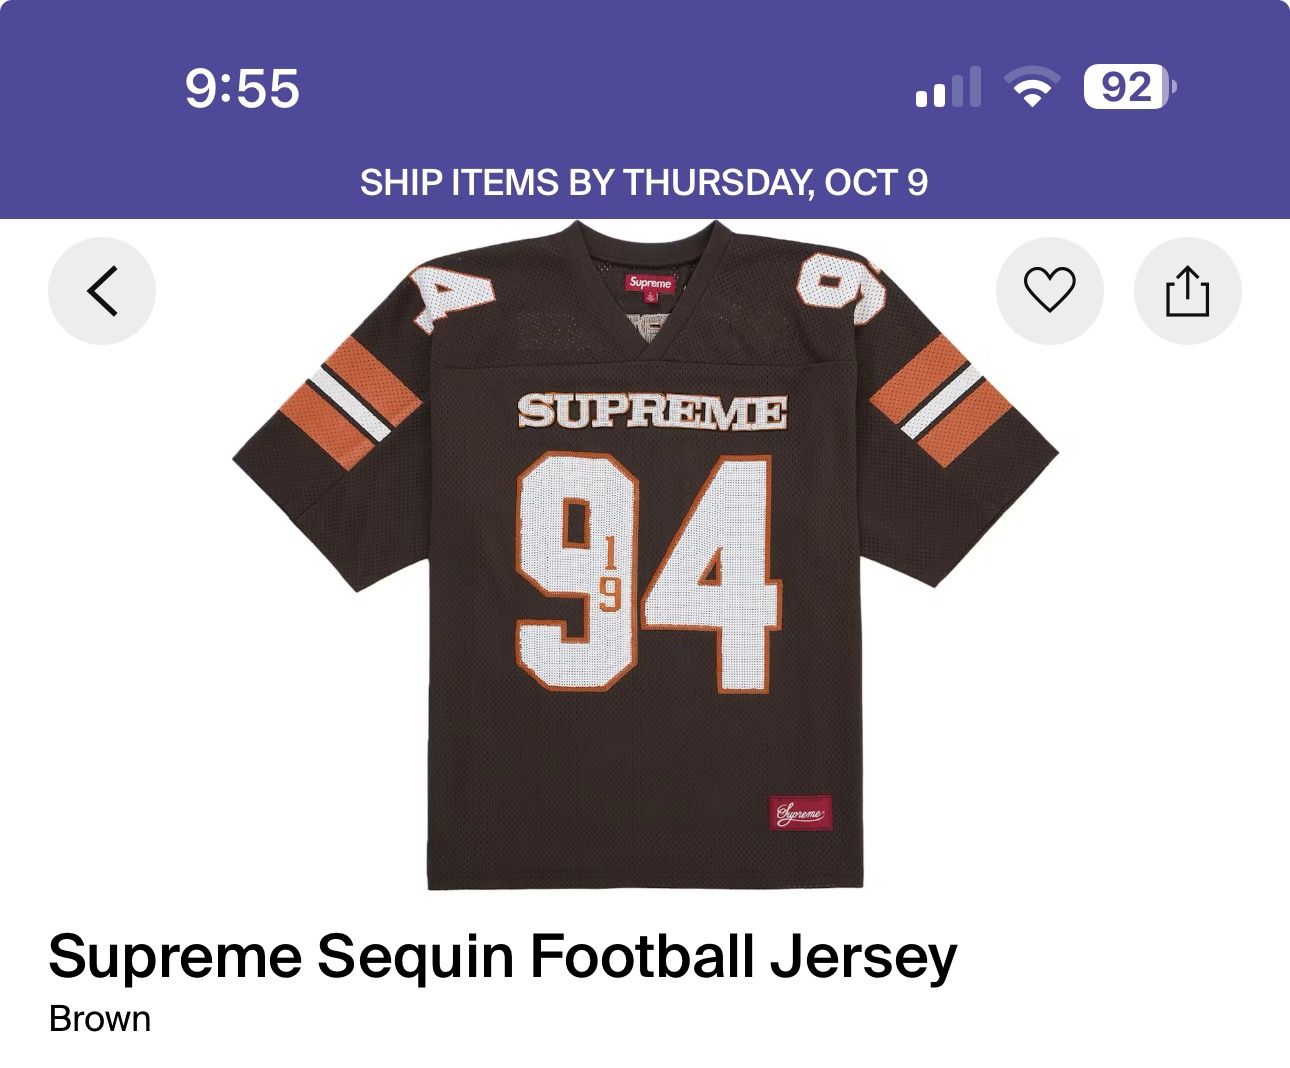Tap the cellular signal bars icon
This screenshot has height=1068, width=1290.
(947, 89)
